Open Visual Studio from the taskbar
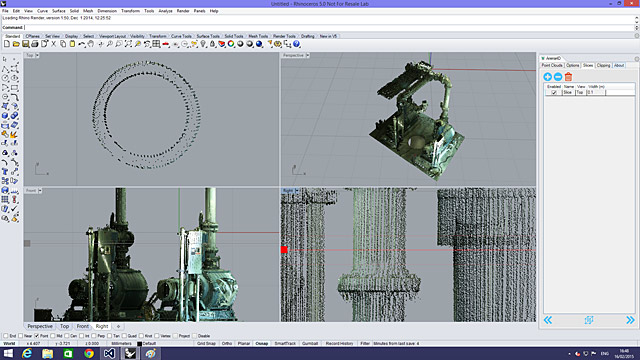640x360 pixels. (109, 353)
